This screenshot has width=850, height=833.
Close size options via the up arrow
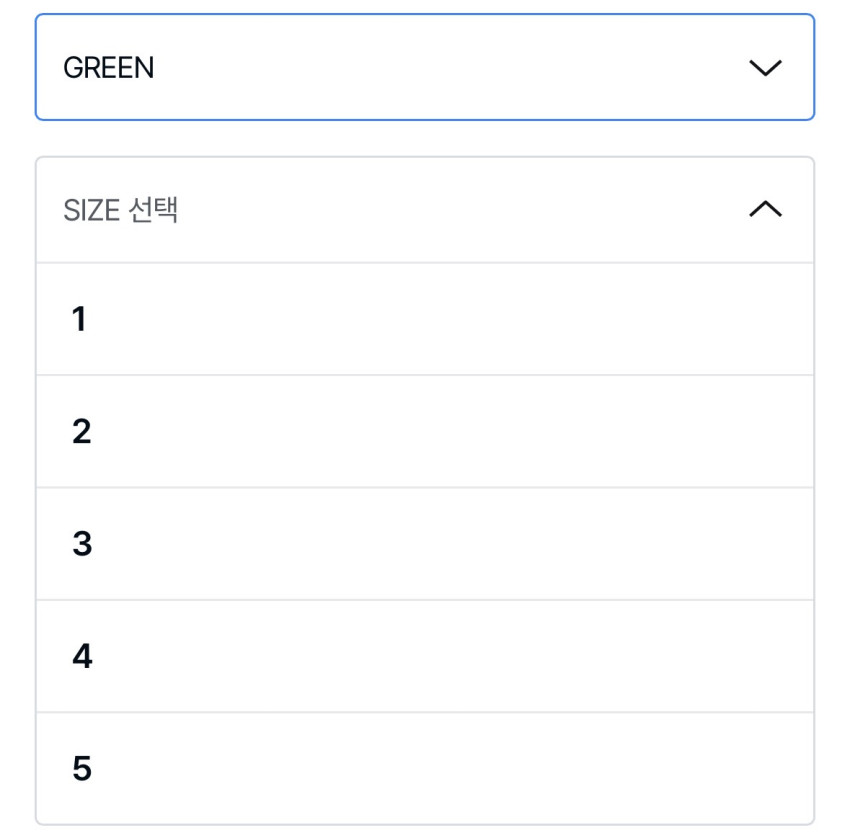tap(765, 209)
